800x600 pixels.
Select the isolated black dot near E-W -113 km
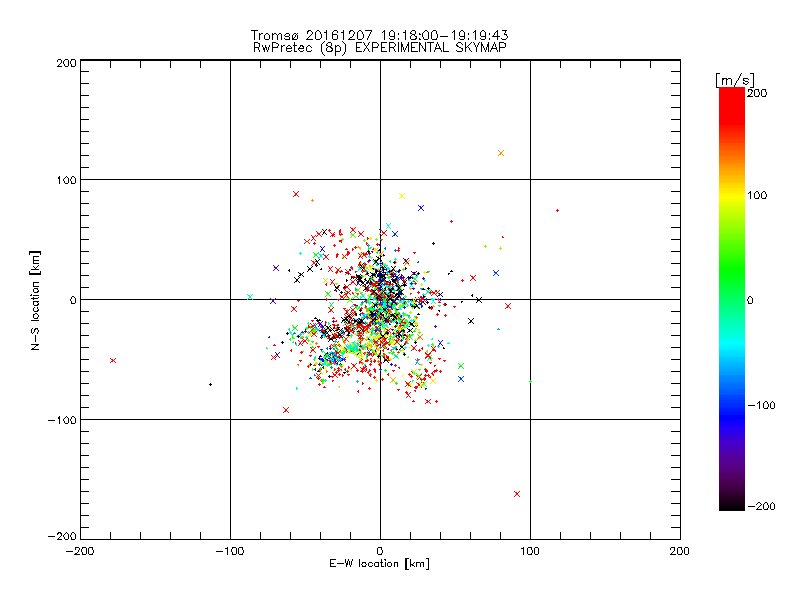point(210,384)
